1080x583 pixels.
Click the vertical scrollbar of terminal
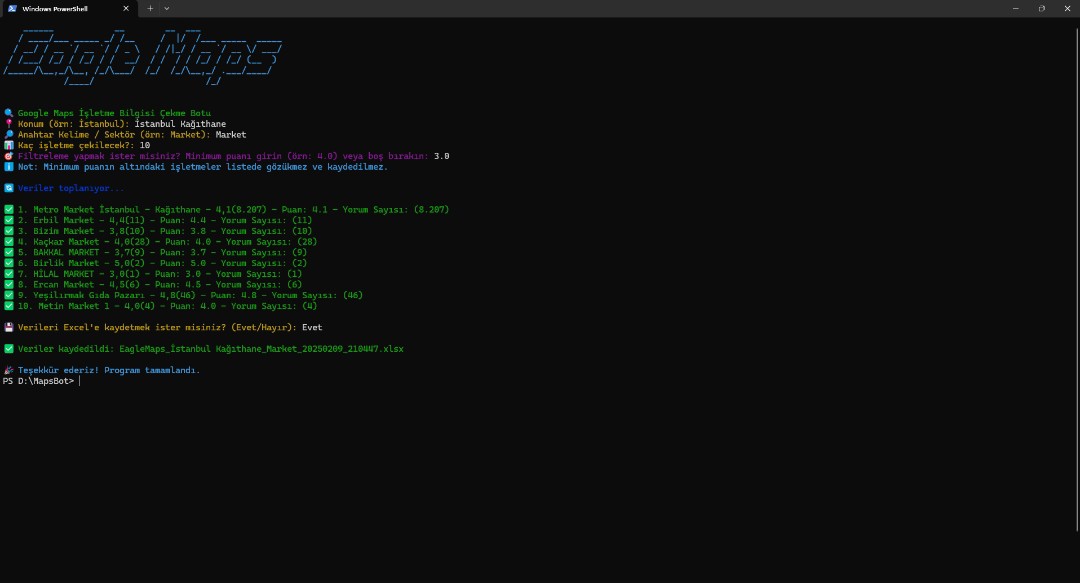[x=1077, y=279]
